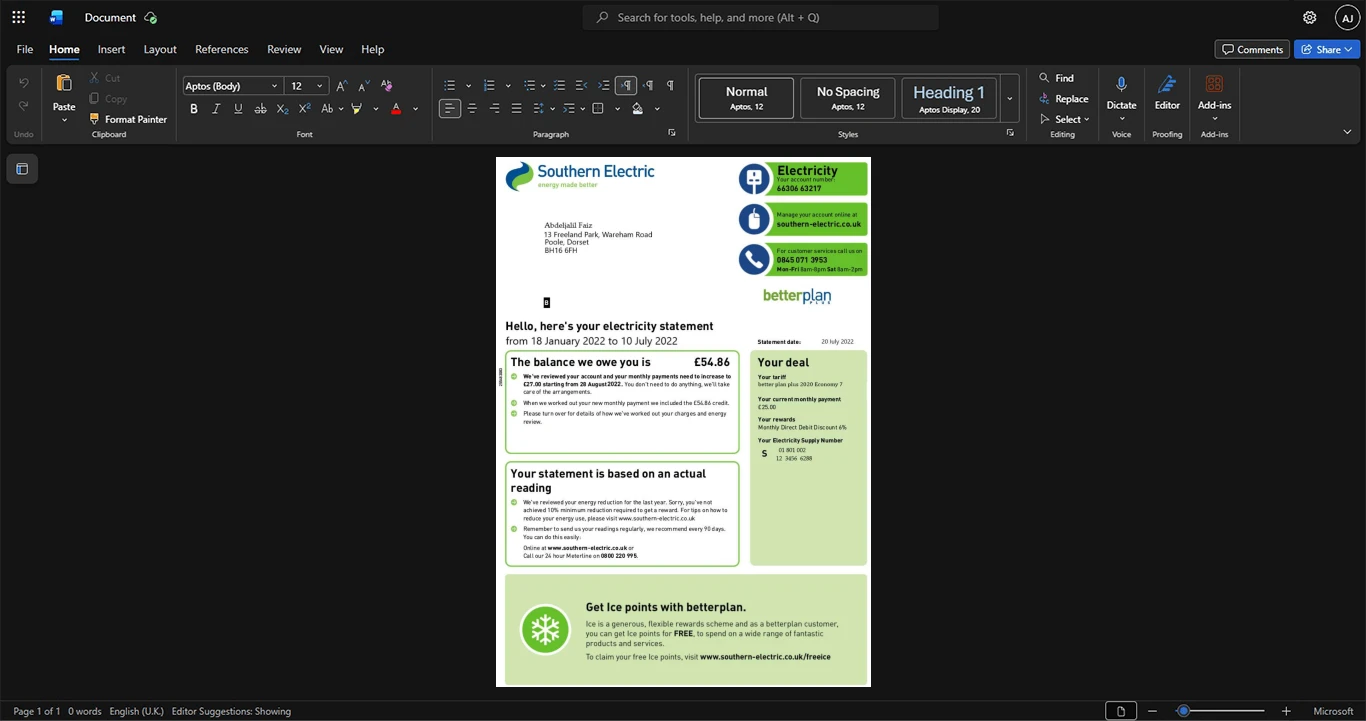The height and width of the screenshot is (721, 1366).
Task: Apply superscript formatting
Action: pos(304,109)
